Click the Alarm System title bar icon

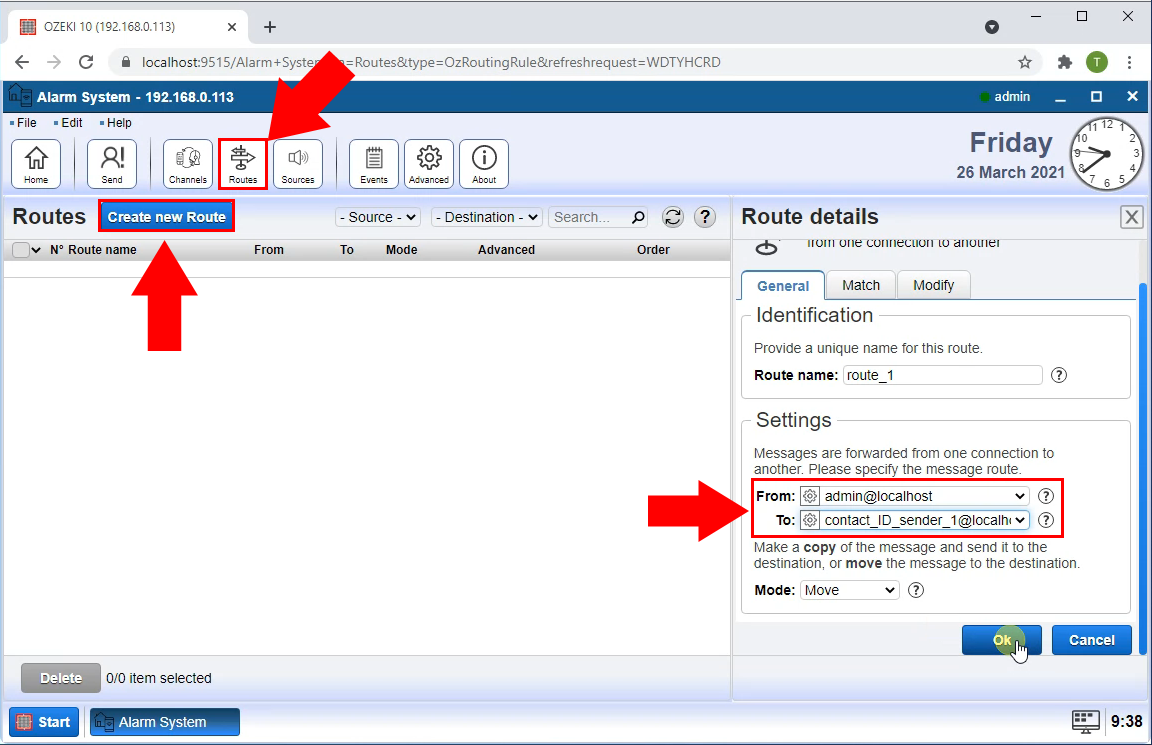click(20, 96)
